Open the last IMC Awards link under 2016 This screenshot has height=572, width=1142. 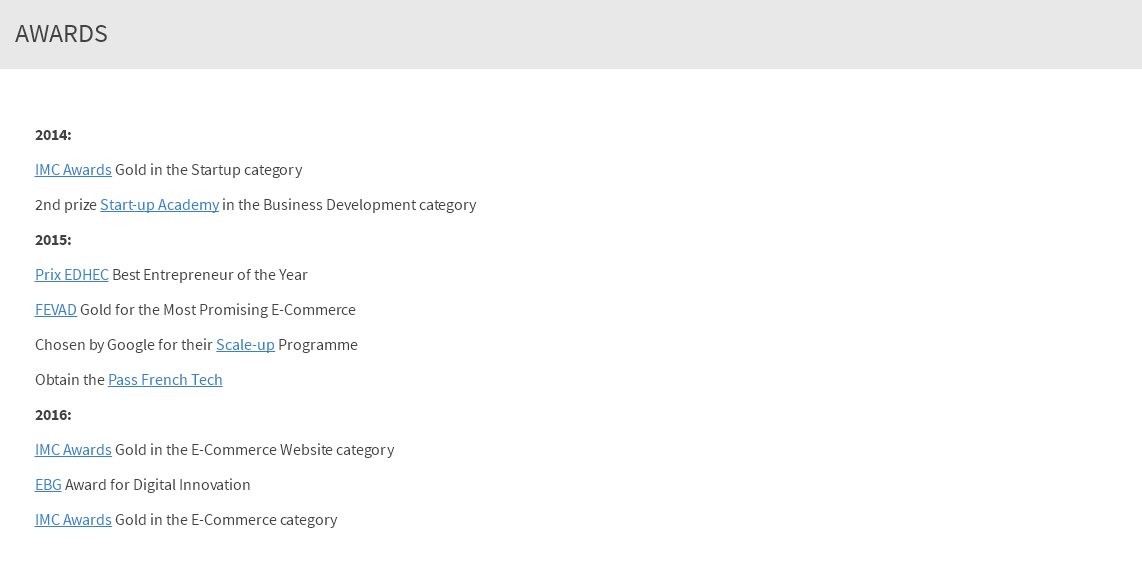[73, 520]
